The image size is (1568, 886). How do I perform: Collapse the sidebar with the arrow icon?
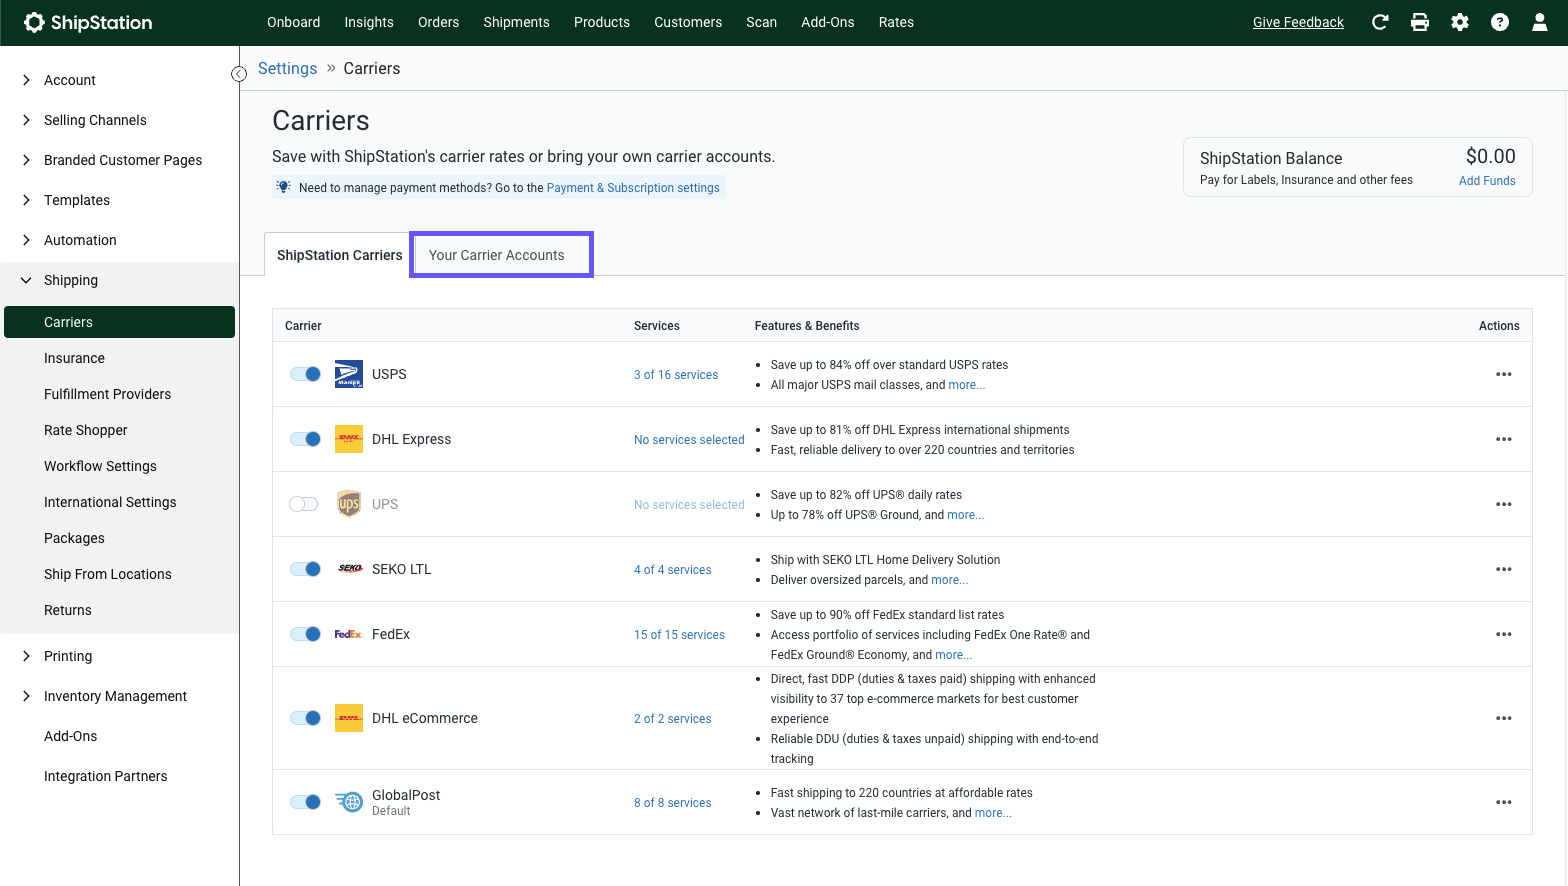point(239,74)
